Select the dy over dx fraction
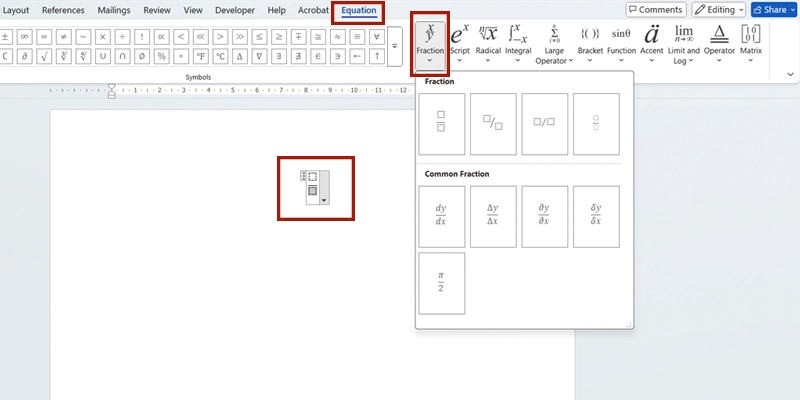 pos(441,216)
